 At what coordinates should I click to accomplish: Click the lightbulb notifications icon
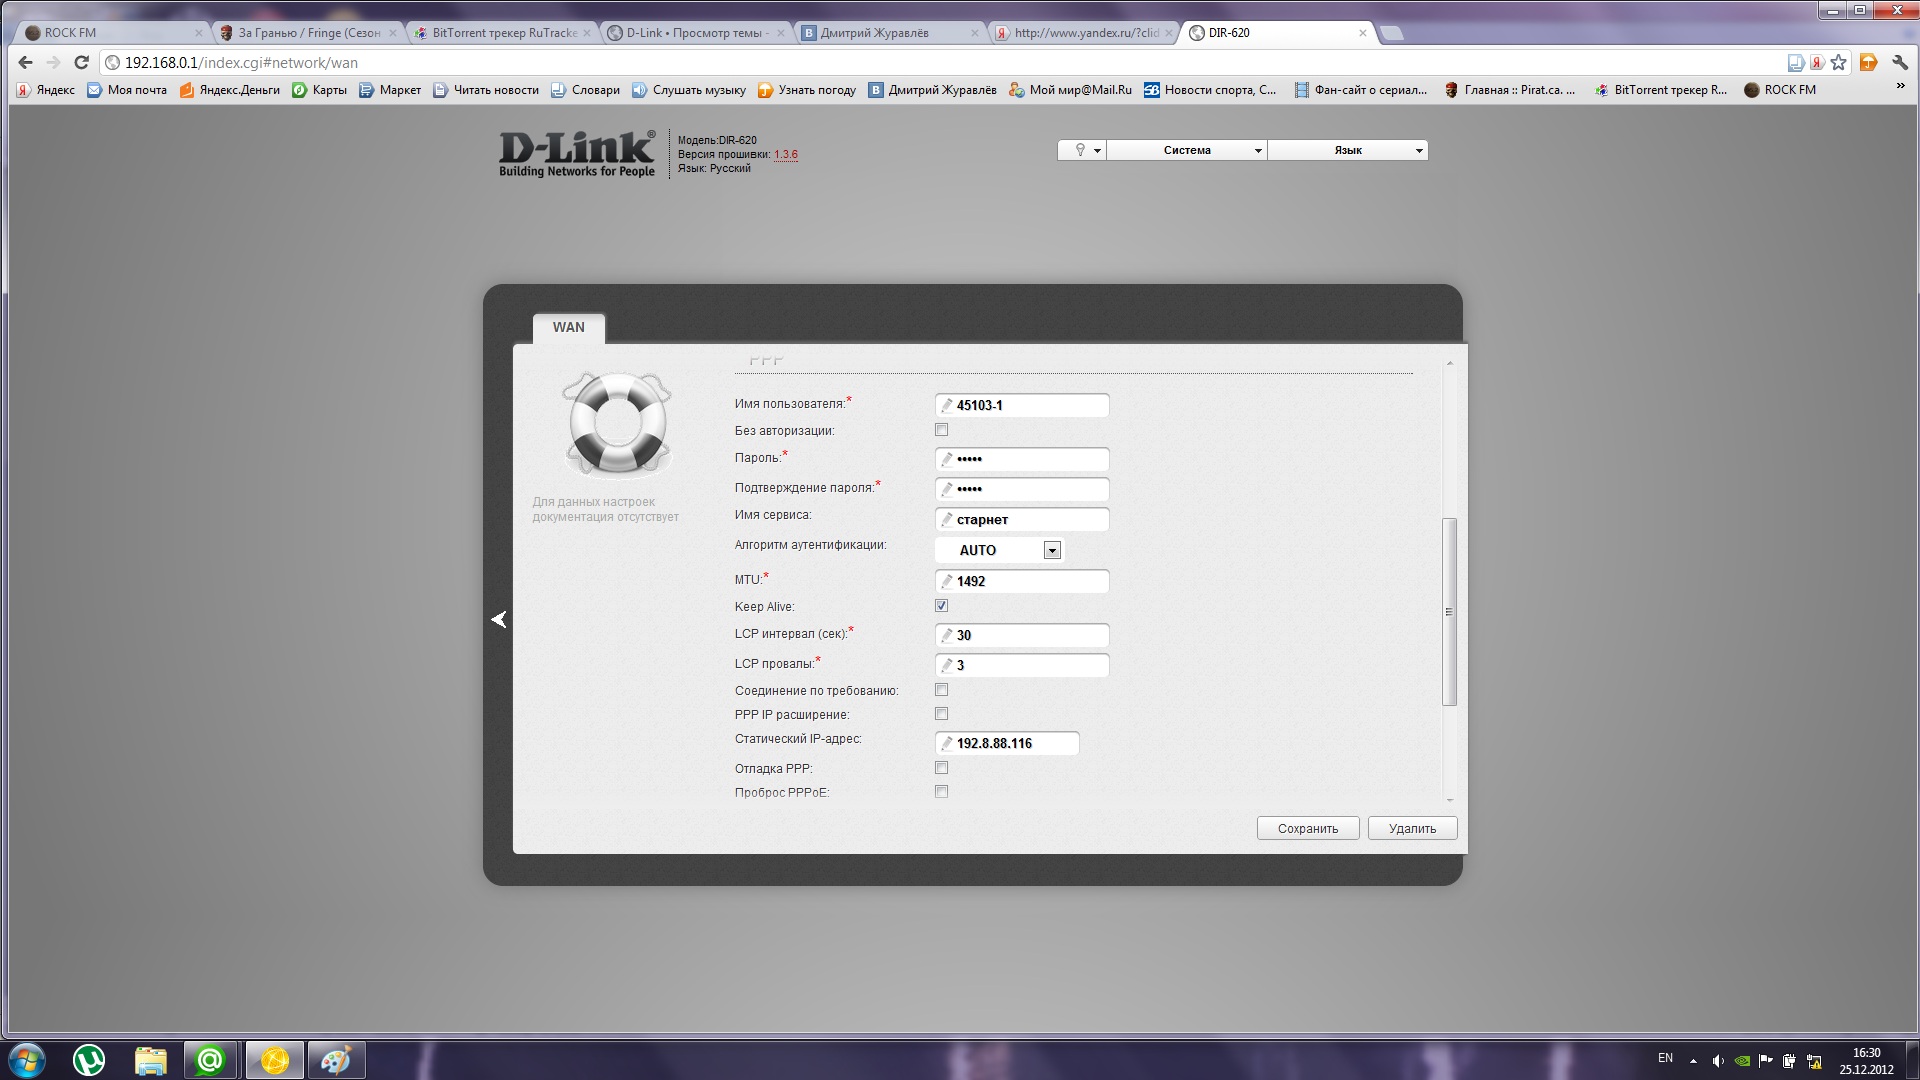coord(1081,150)
